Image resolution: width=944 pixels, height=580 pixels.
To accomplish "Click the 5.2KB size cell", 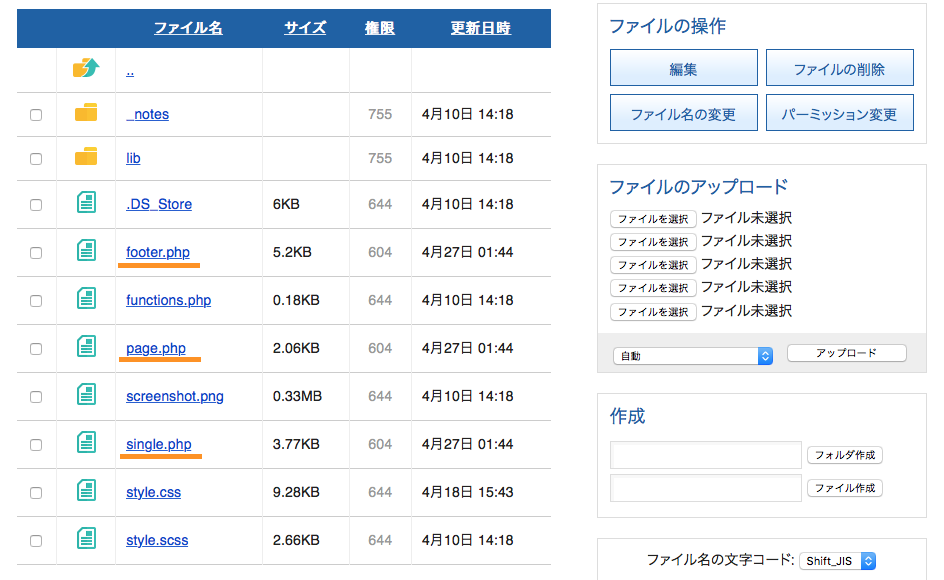I will point(292,252).
